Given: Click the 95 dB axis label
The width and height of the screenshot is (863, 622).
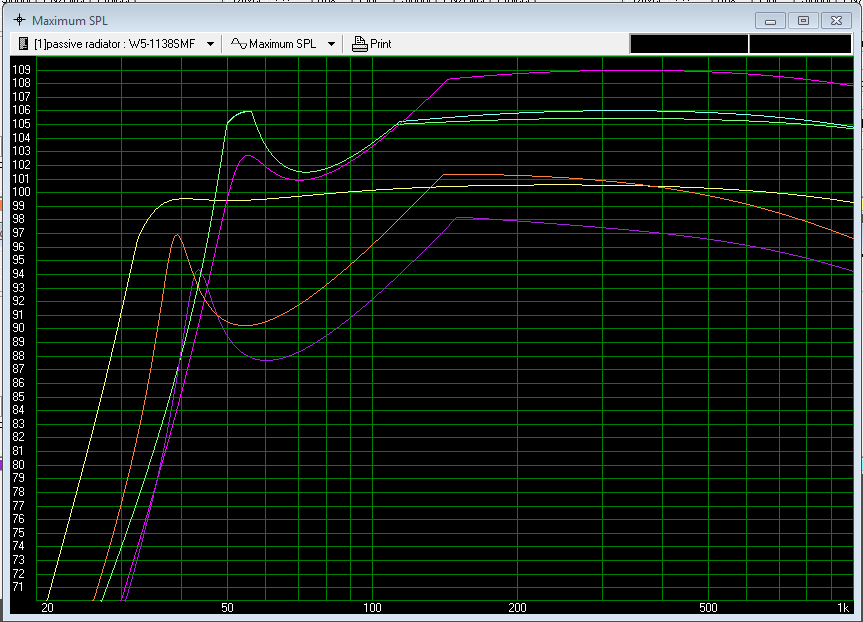Looking at the screenshot, I should pos(18,260).
